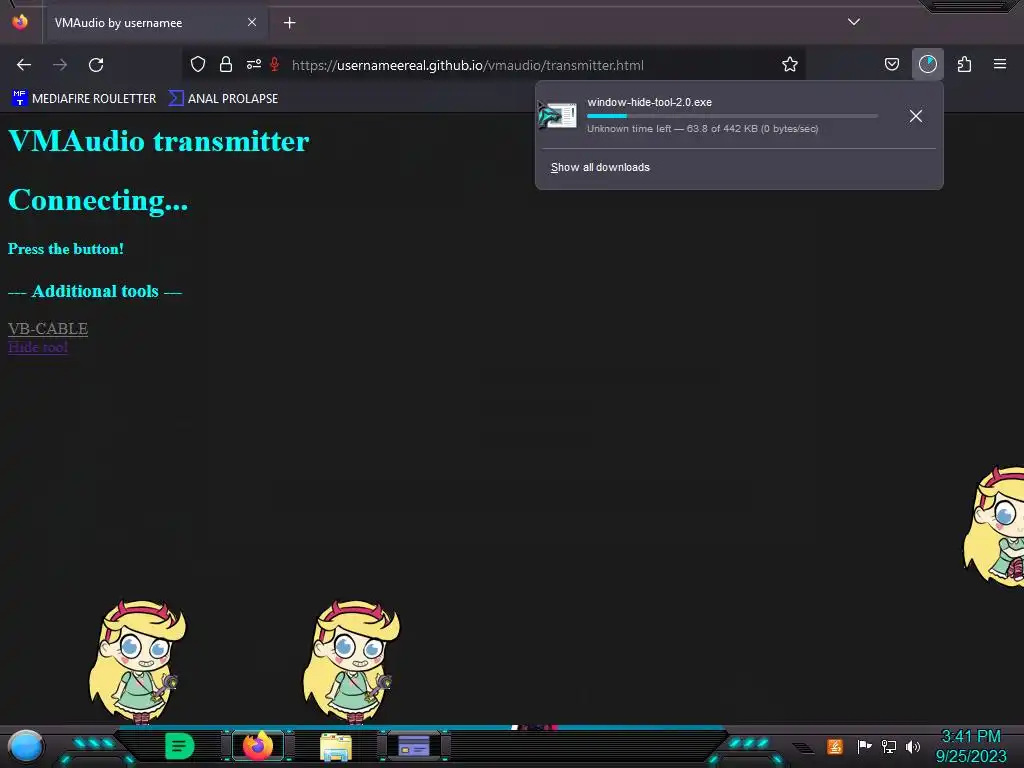
Task: Click the VMAudio transmitter heading
Action: click(x=159, y=141)
